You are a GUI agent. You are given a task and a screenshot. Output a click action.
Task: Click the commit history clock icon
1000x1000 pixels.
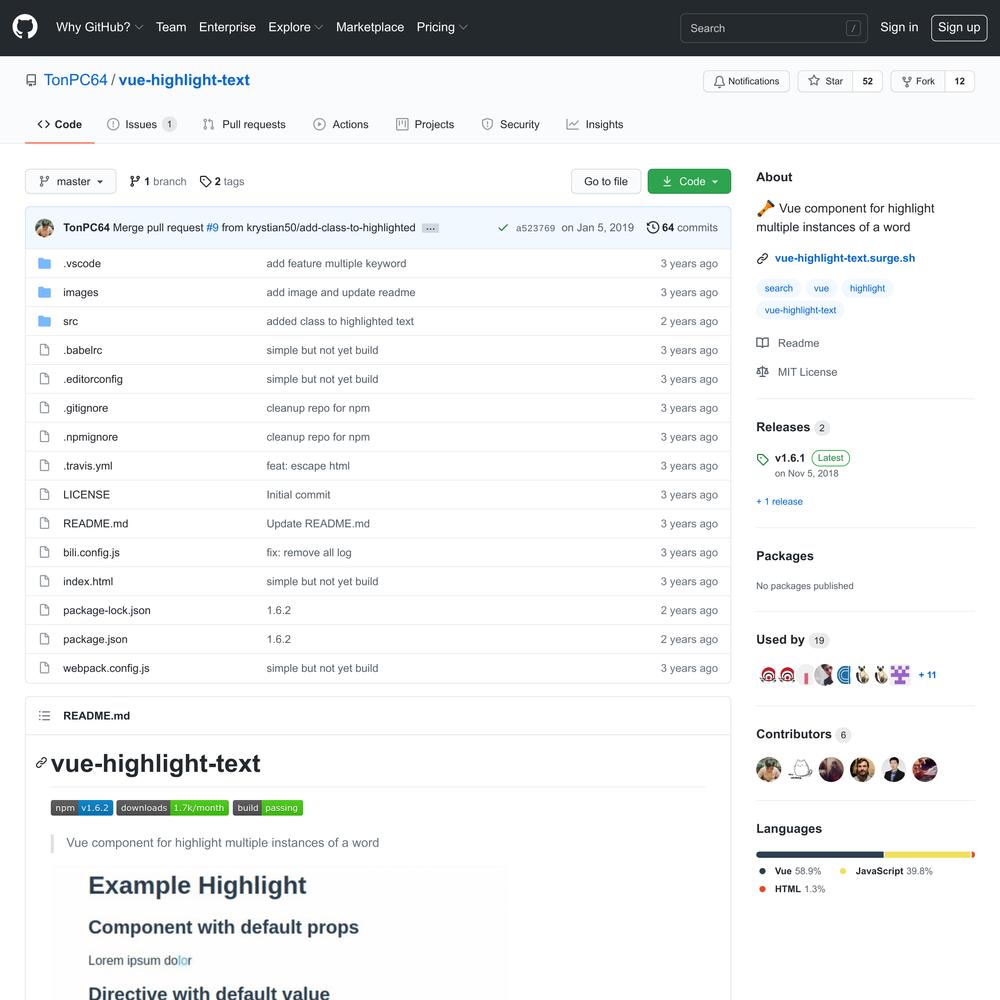652,228
